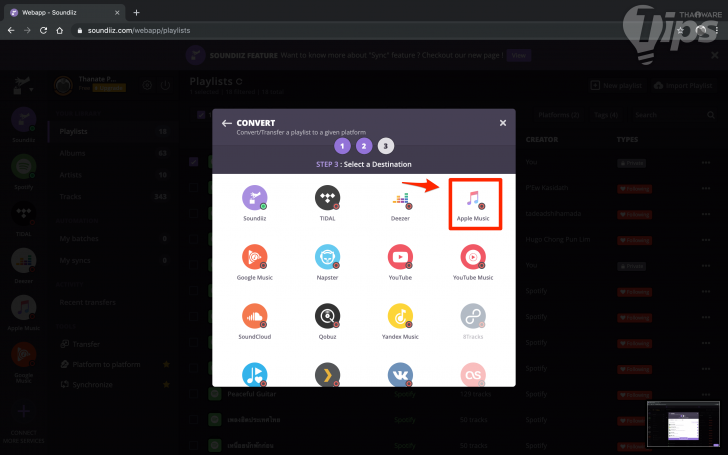Click the Import Playlist button
The height and width of the screenshot is (455, 728).
pyautogui.click(x=683, y=85)
